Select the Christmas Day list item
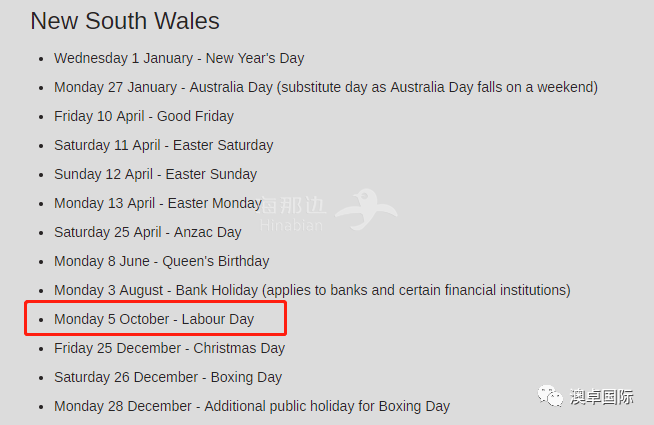The height and width of the screenshot is (425, 654). click(169, 348)
